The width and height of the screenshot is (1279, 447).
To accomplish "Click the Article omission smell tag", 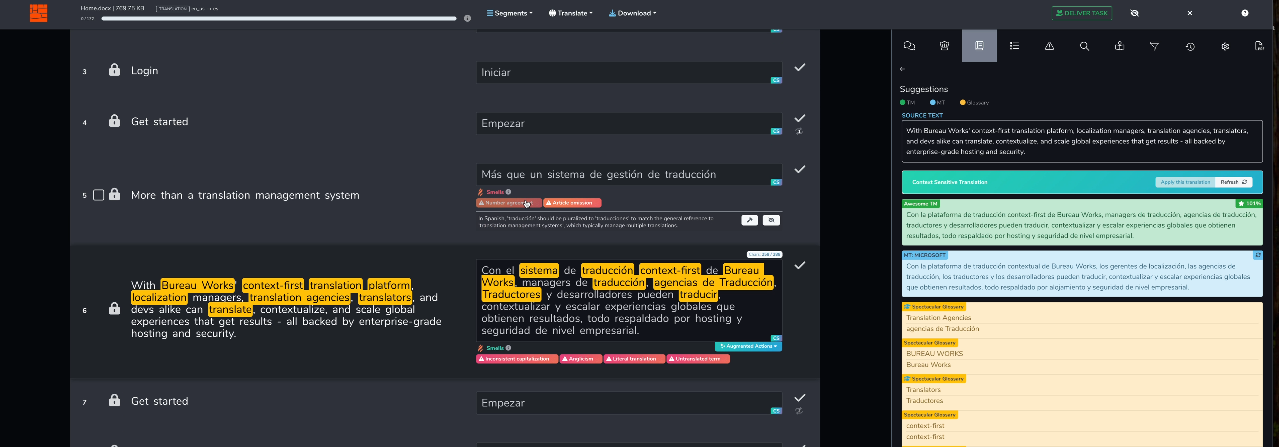I will pos(572,203).
